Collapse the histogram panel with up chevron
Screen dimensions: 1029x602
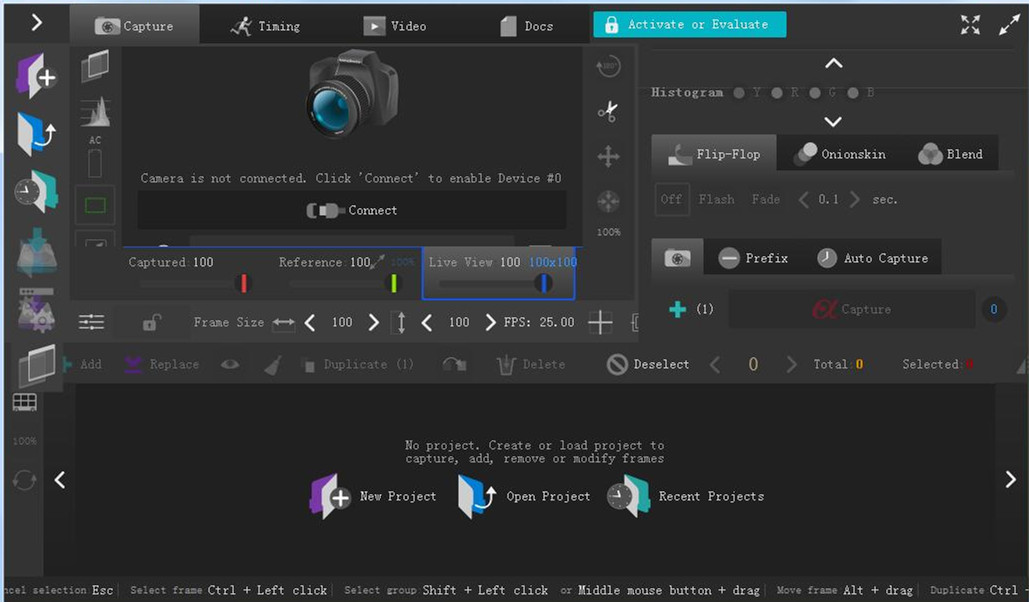click(x=833, y=64)
